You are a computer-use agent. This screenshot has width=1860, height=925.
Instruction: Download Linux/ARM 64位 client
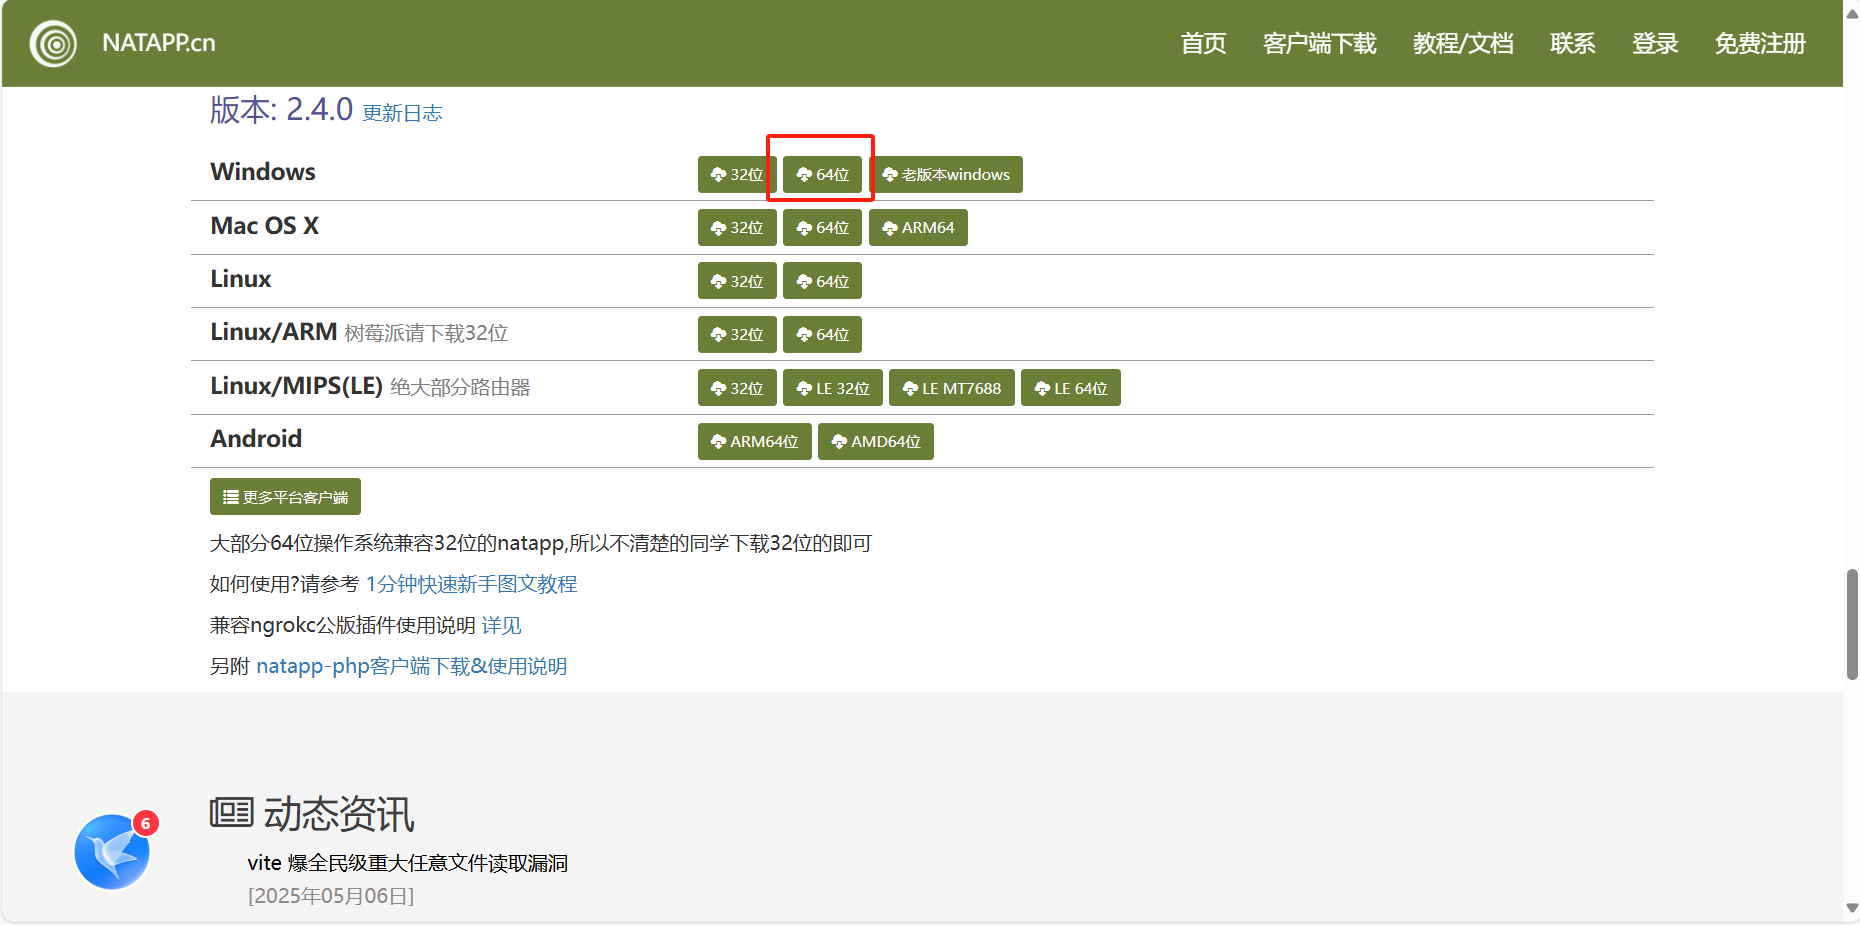[822, 334]
